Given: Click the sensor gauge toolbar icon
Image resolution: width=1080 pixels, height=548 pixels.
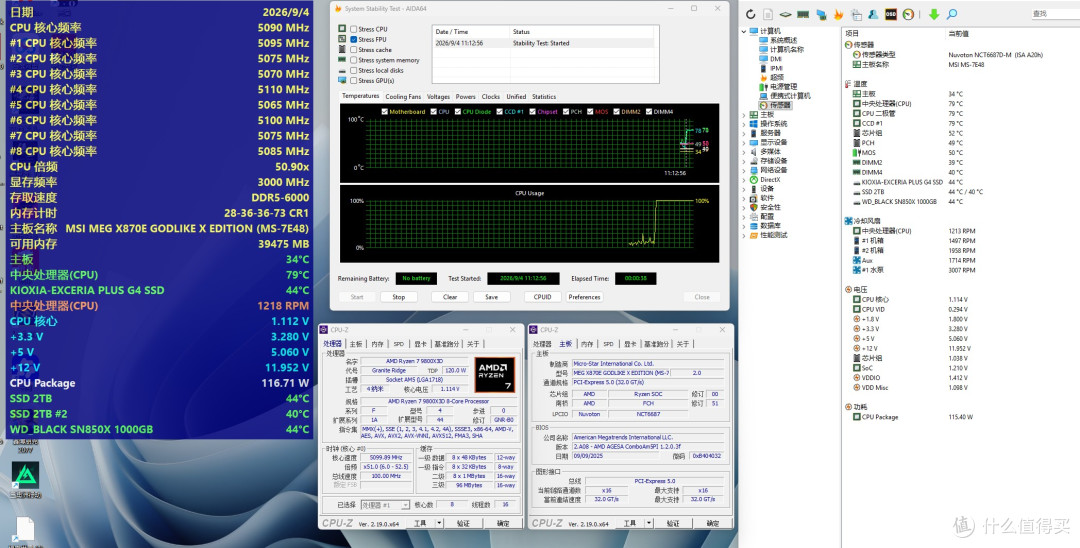Looking at the screenshot, I should click(x=908, y=14).
